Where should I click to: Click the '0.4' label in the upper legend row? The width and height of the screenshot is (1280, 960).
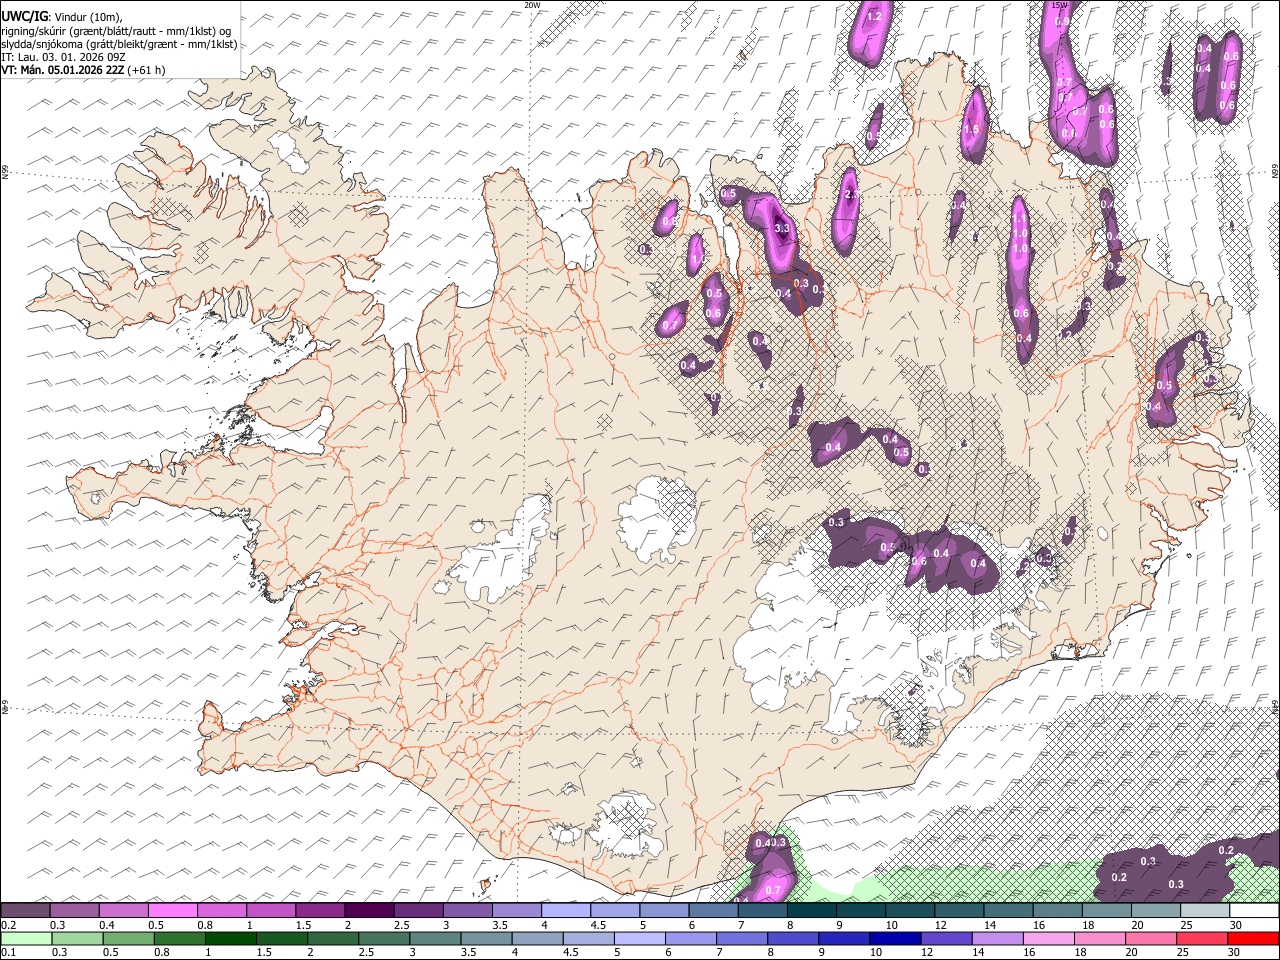(x=107, y=925)
